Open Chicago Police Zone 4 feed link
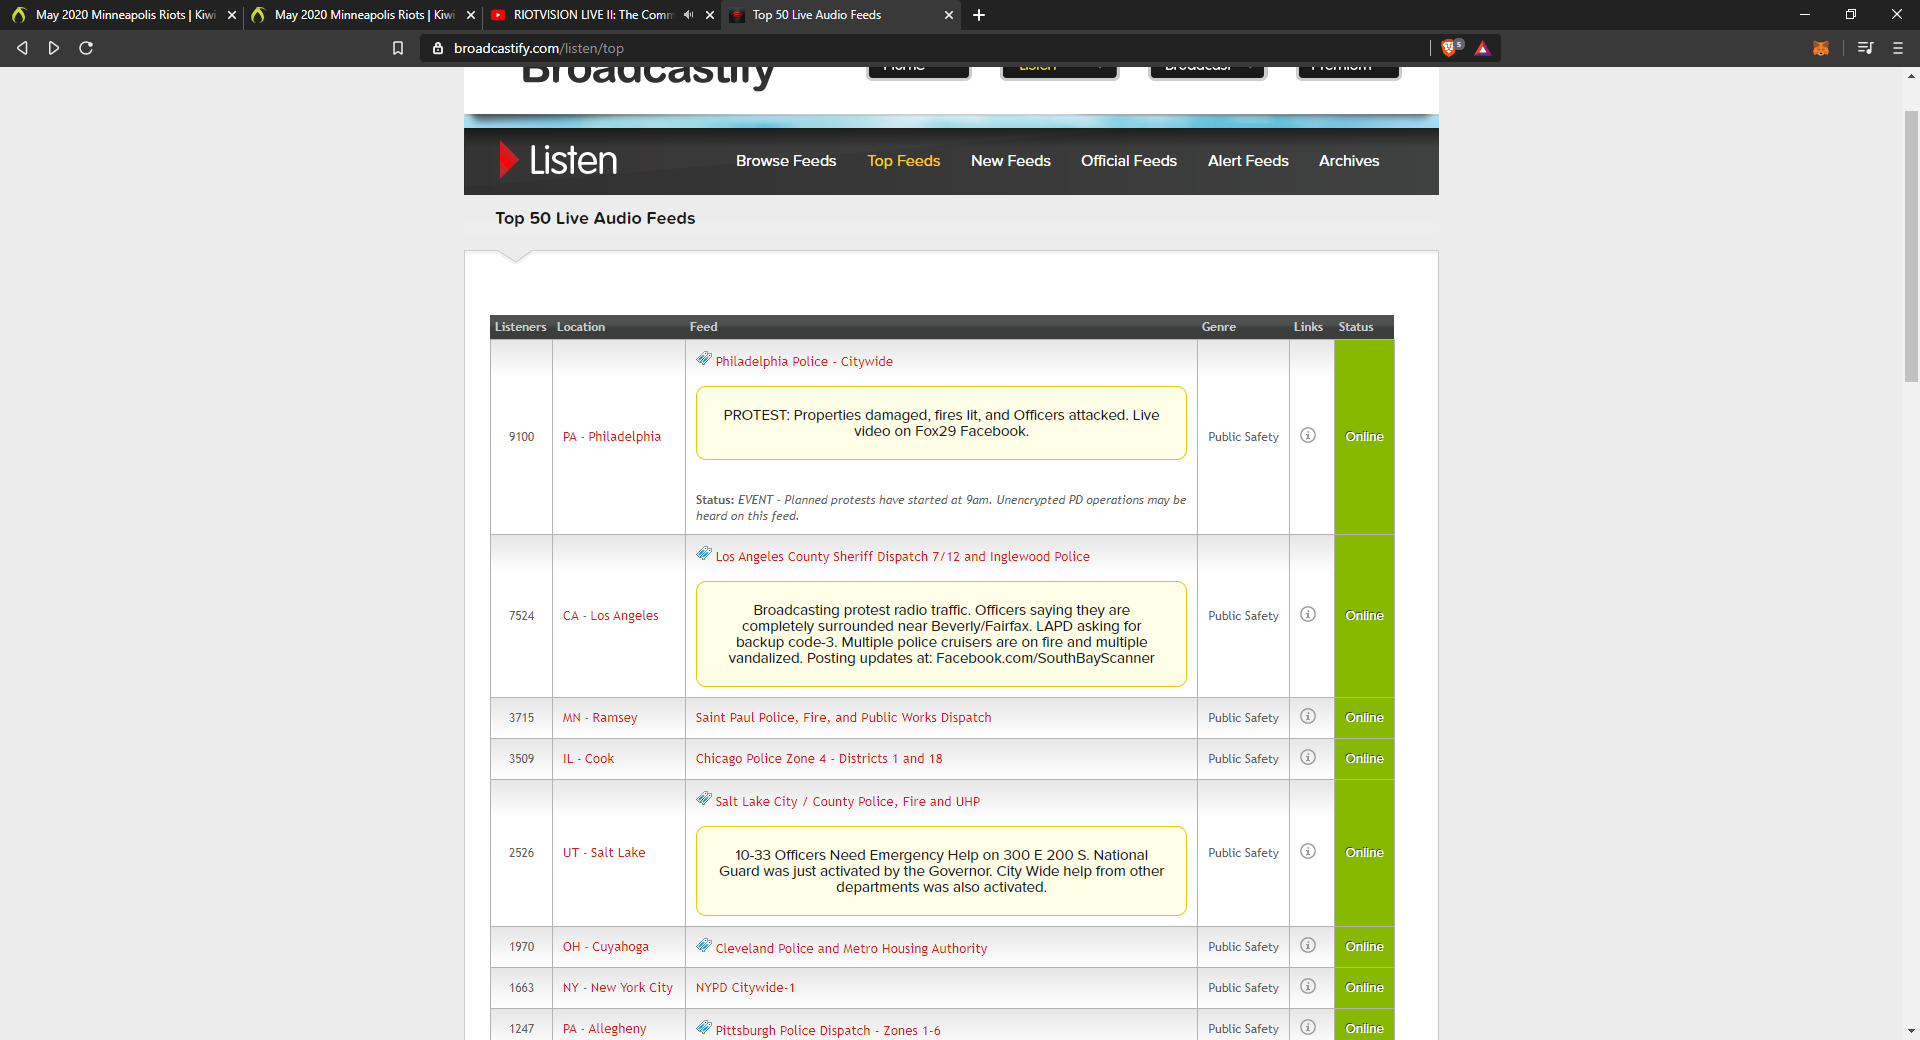Screen dimensions: 1920x1040 [x=819, y=759]
